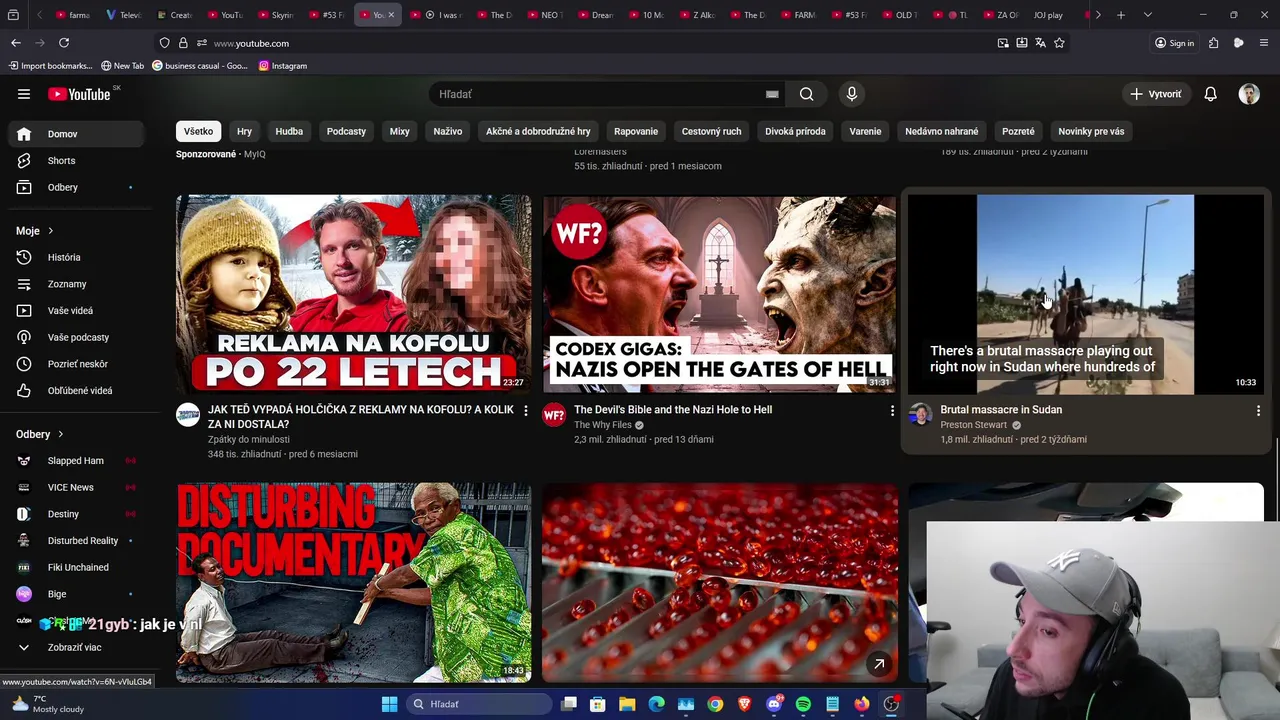1280x720 pixels.
Task: Click Sign in in the browser toolbar
Action: 1175,43
